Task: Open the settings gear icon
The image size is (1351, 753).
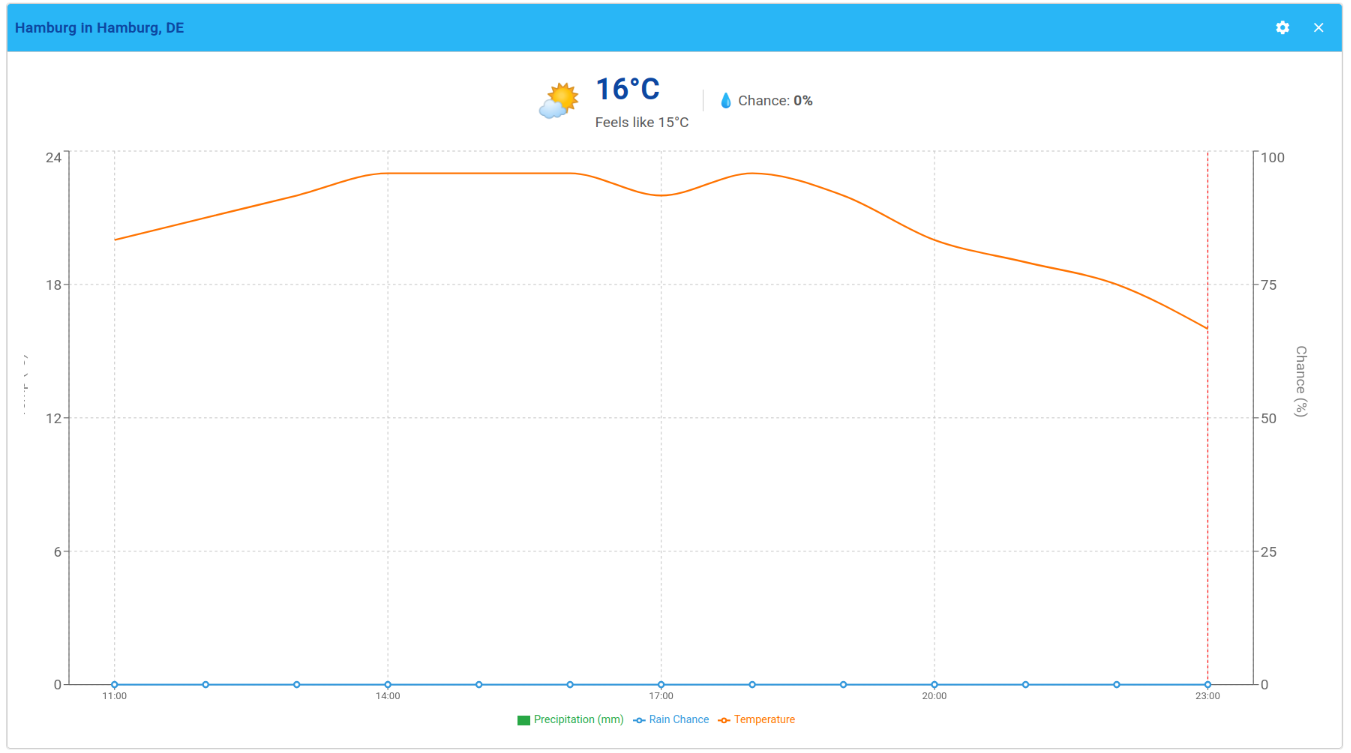Action: pos(1282,28)
